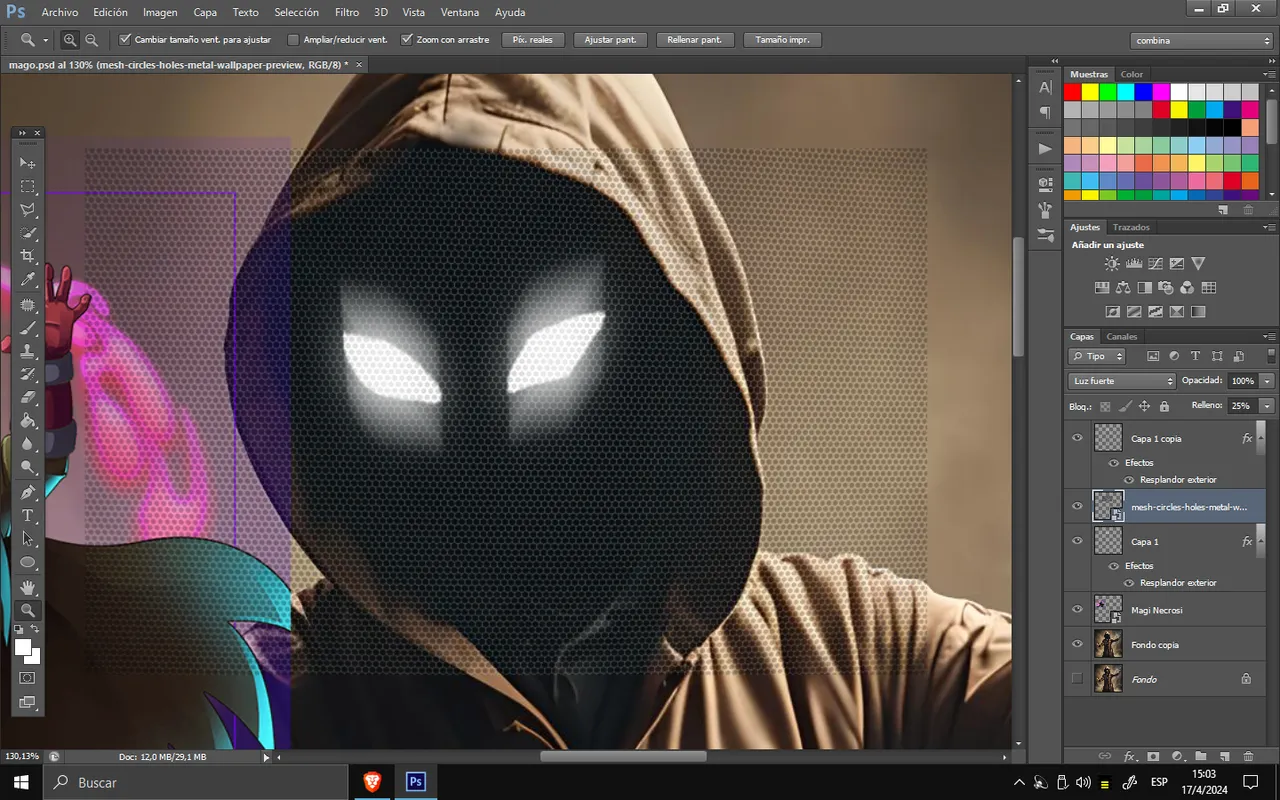
Task: Open the Archivo menu
Action: [x=60, y=13]
